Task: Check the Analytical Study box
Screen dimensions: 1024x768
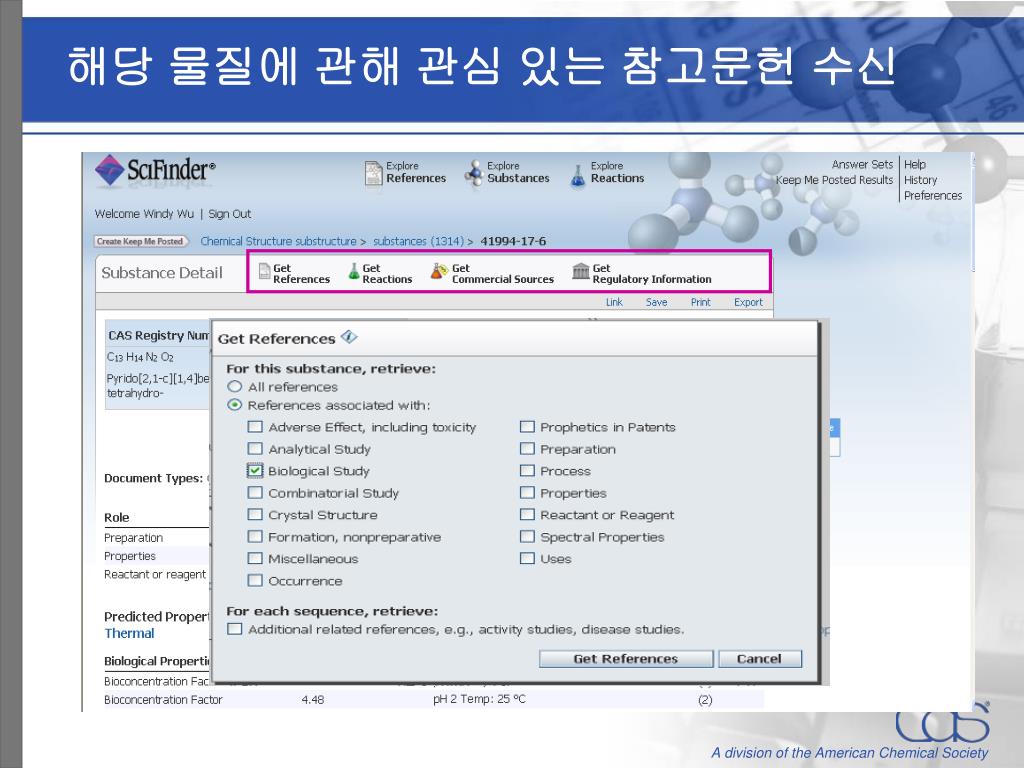Action: click(x=255, y=449)
